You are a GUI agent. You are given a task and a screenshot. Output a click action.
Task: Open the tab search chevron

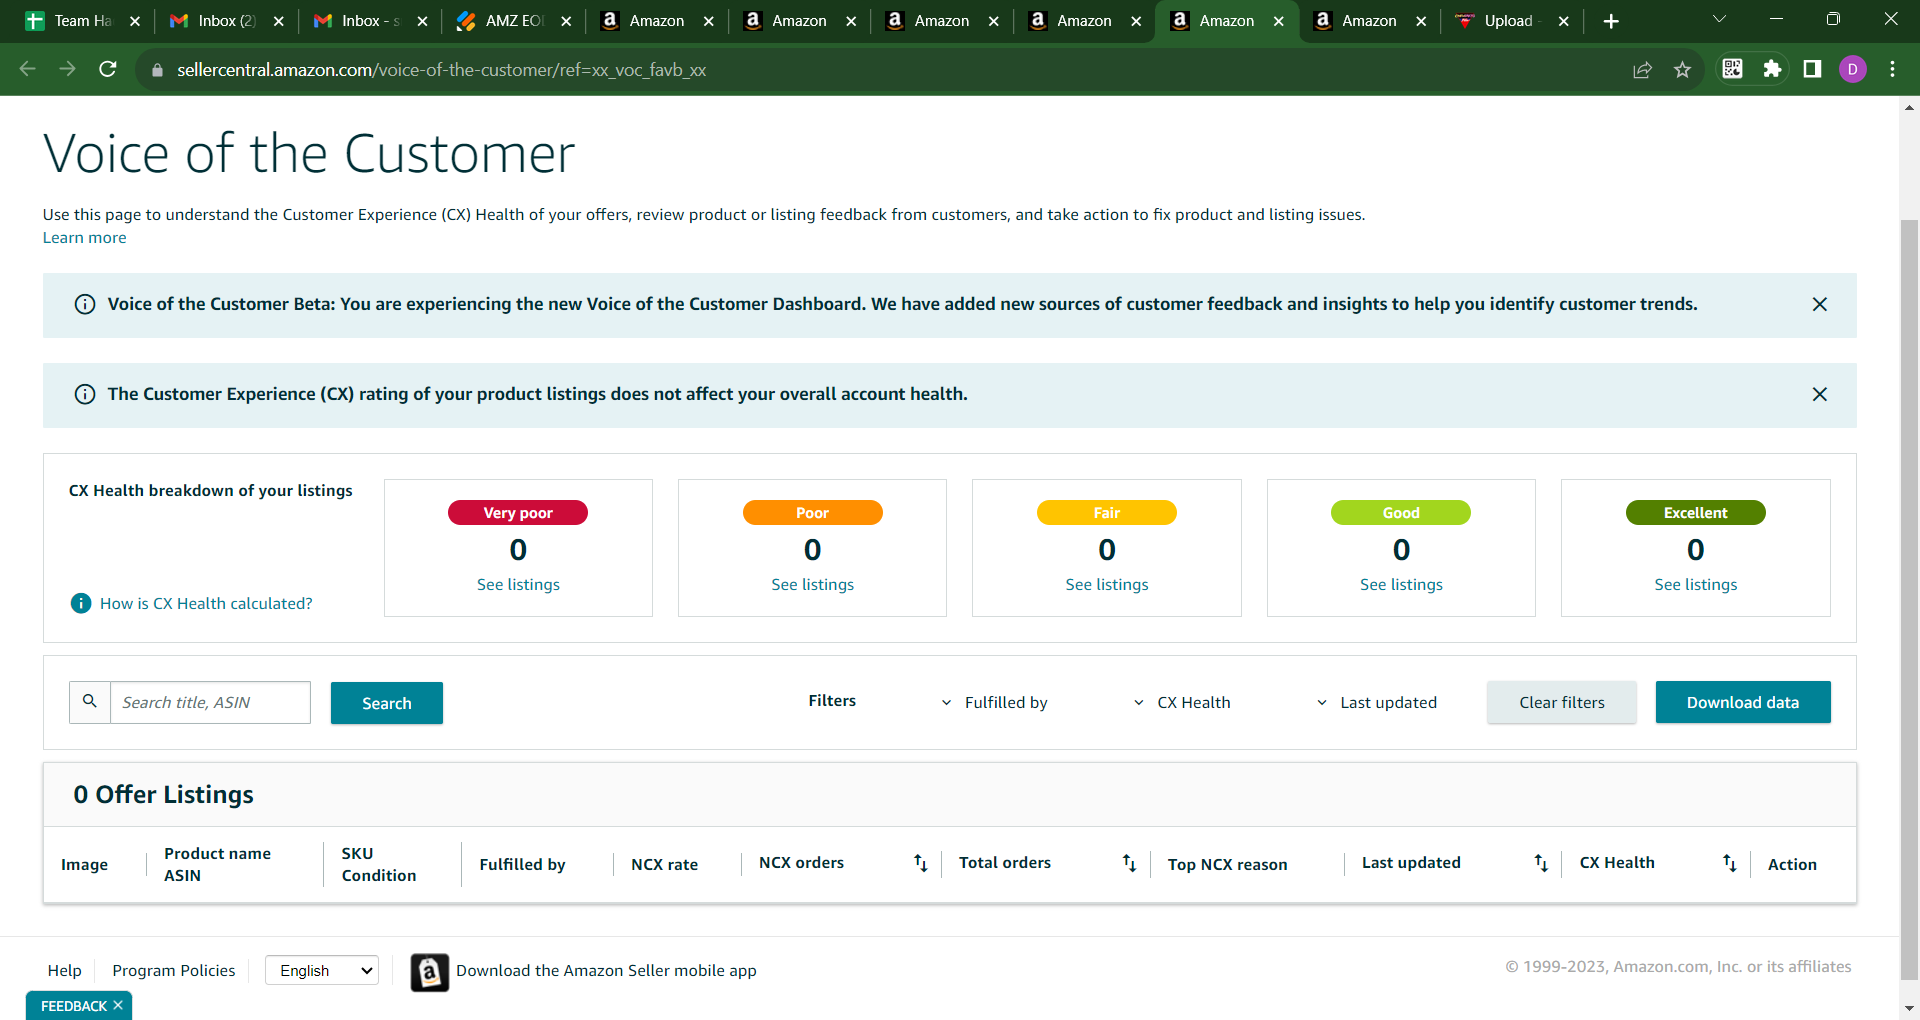pos(1719,19)
